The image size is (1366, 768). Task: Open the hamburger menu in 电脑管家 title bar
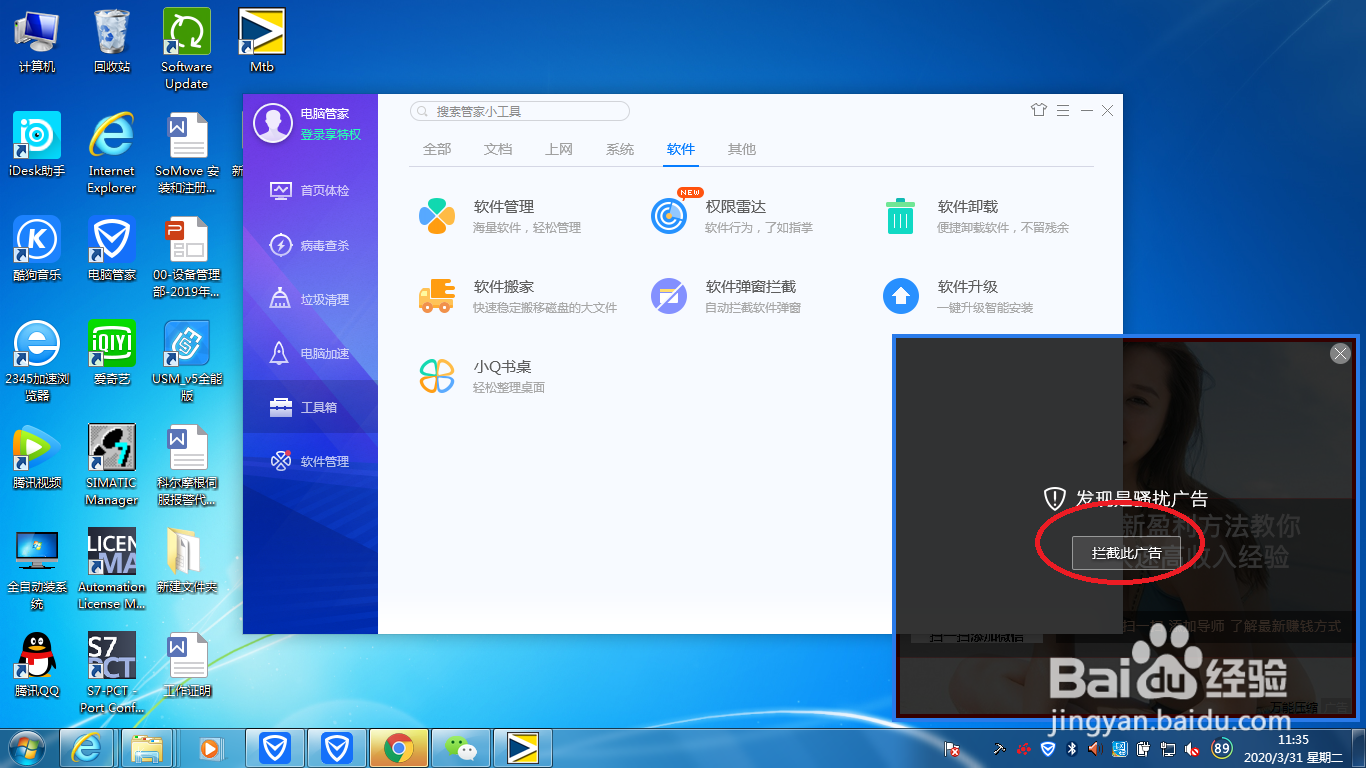[1063, 110]
